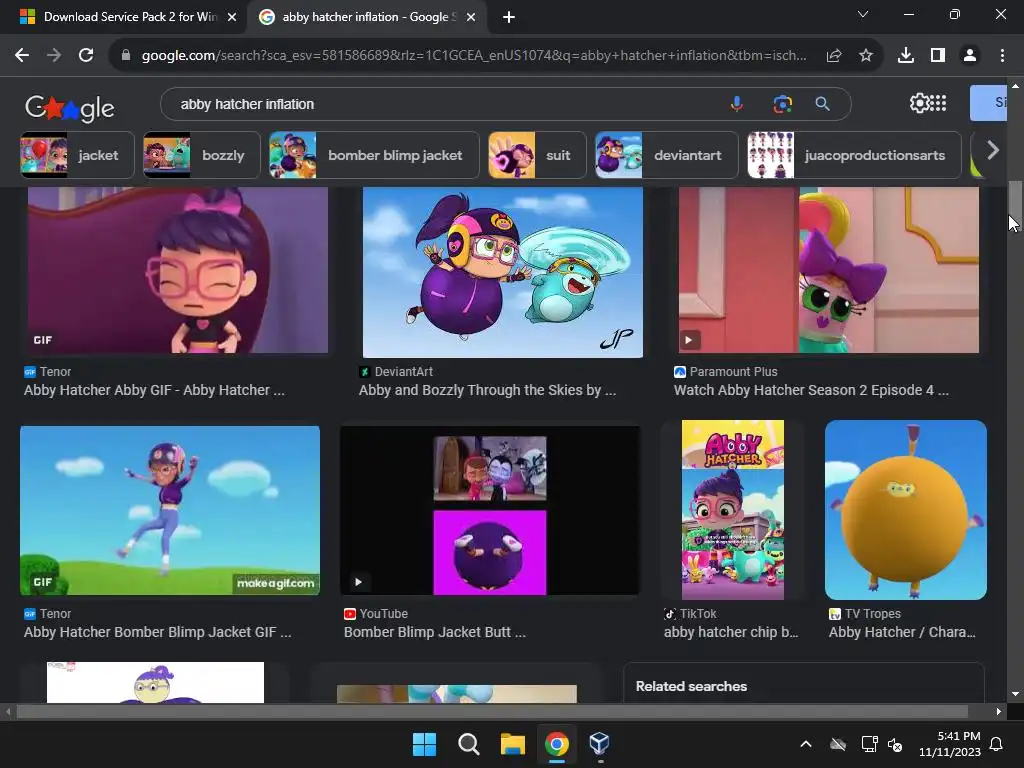The height and width of the screenshot is (768, 1024).
Task: Click the browser forward arrow
Action: click(54, 56)
